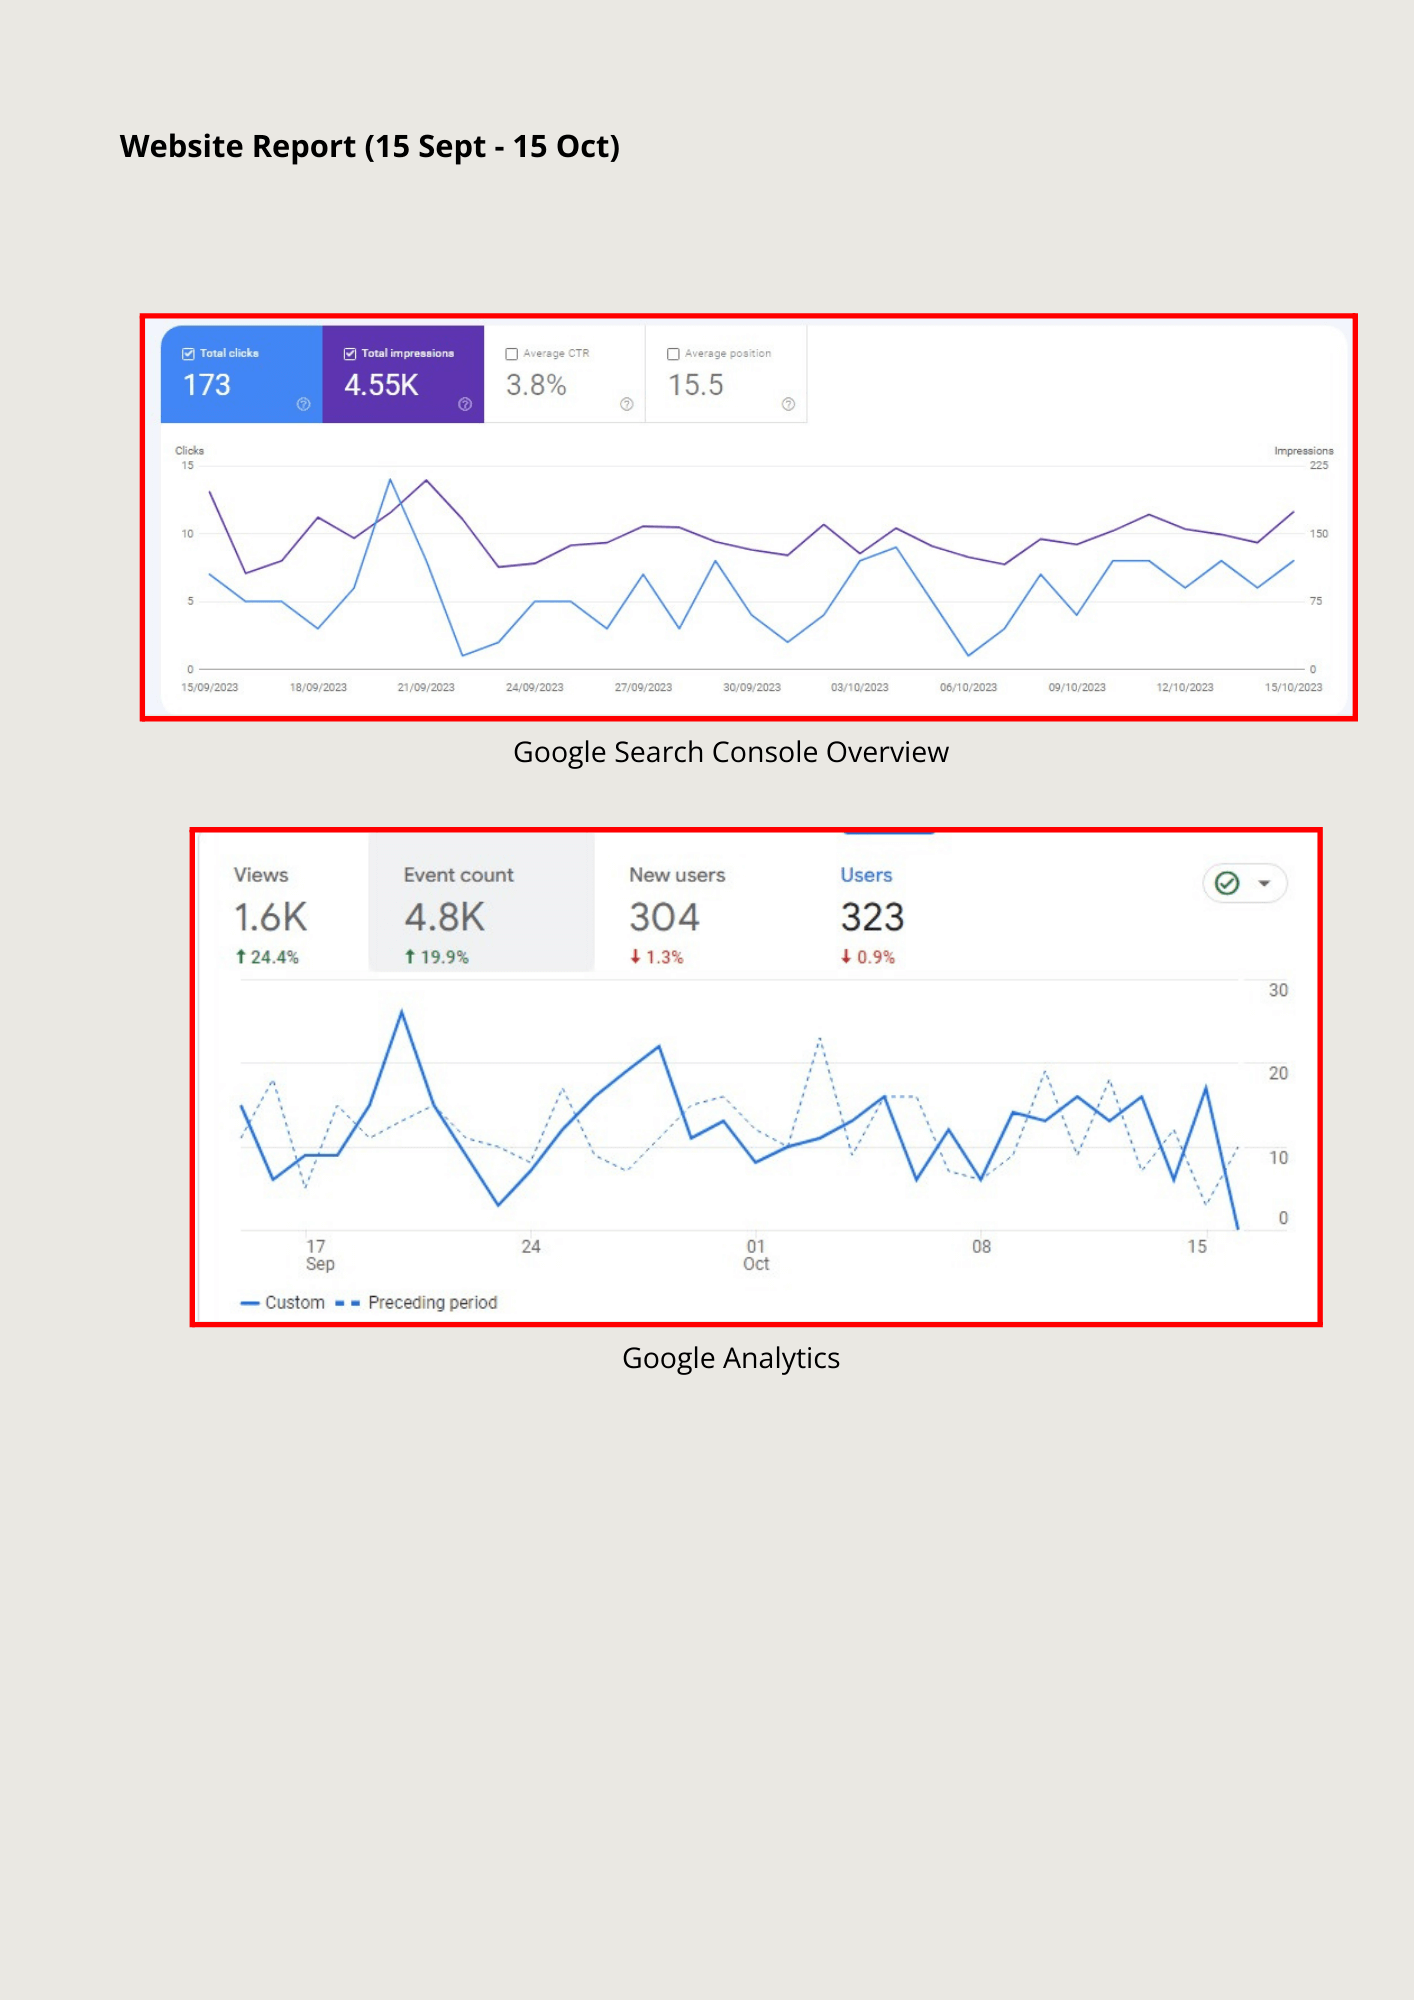Screen dimensions: 1414x2000
Task: Click the 173 total clicks value
Action: coord(207,385)
